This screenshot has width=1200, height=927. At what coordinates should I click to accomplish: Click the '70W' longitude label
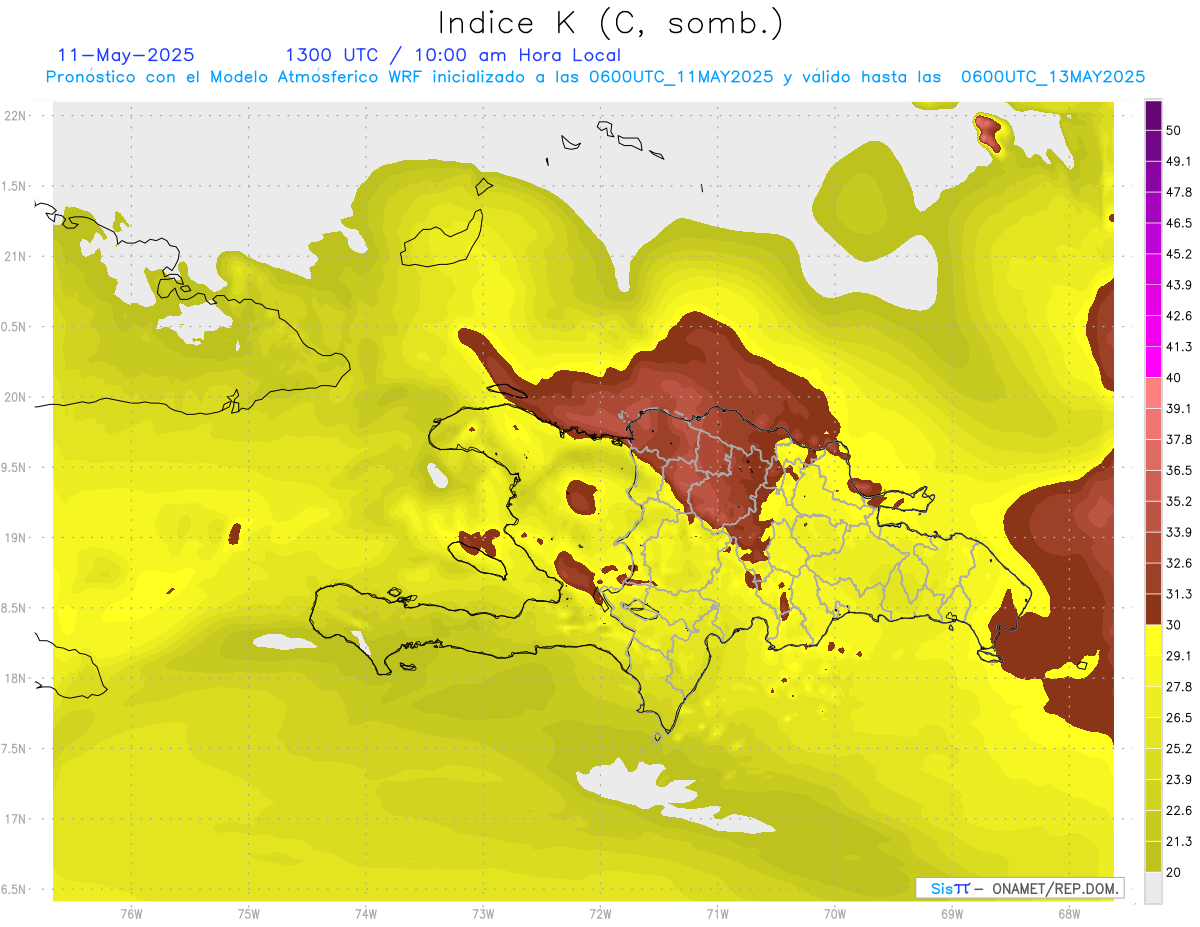[x=835, y=914]
